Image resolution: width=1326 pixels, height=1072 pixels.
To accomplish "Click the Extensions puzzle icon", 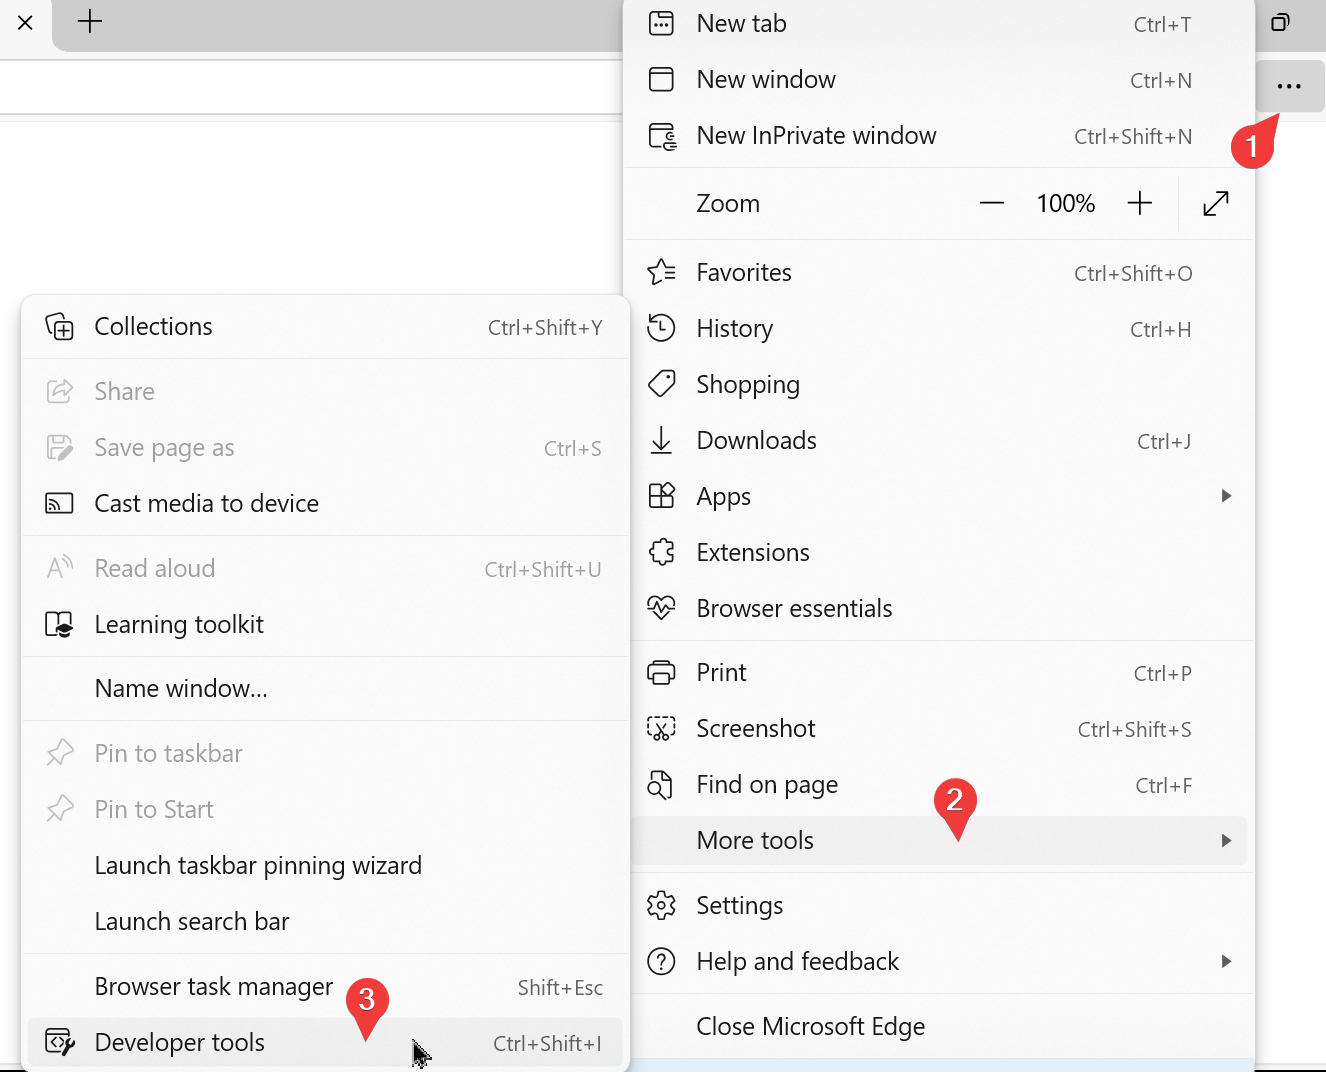I will tap(661, 552).
